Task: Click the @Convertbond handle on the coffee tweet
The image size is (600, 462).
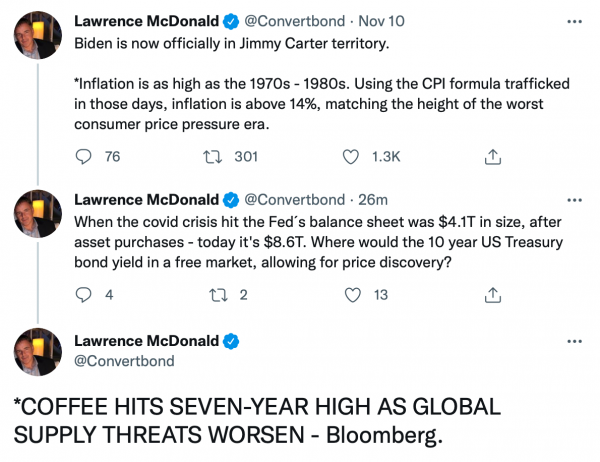Action: [x=125, y=361]
